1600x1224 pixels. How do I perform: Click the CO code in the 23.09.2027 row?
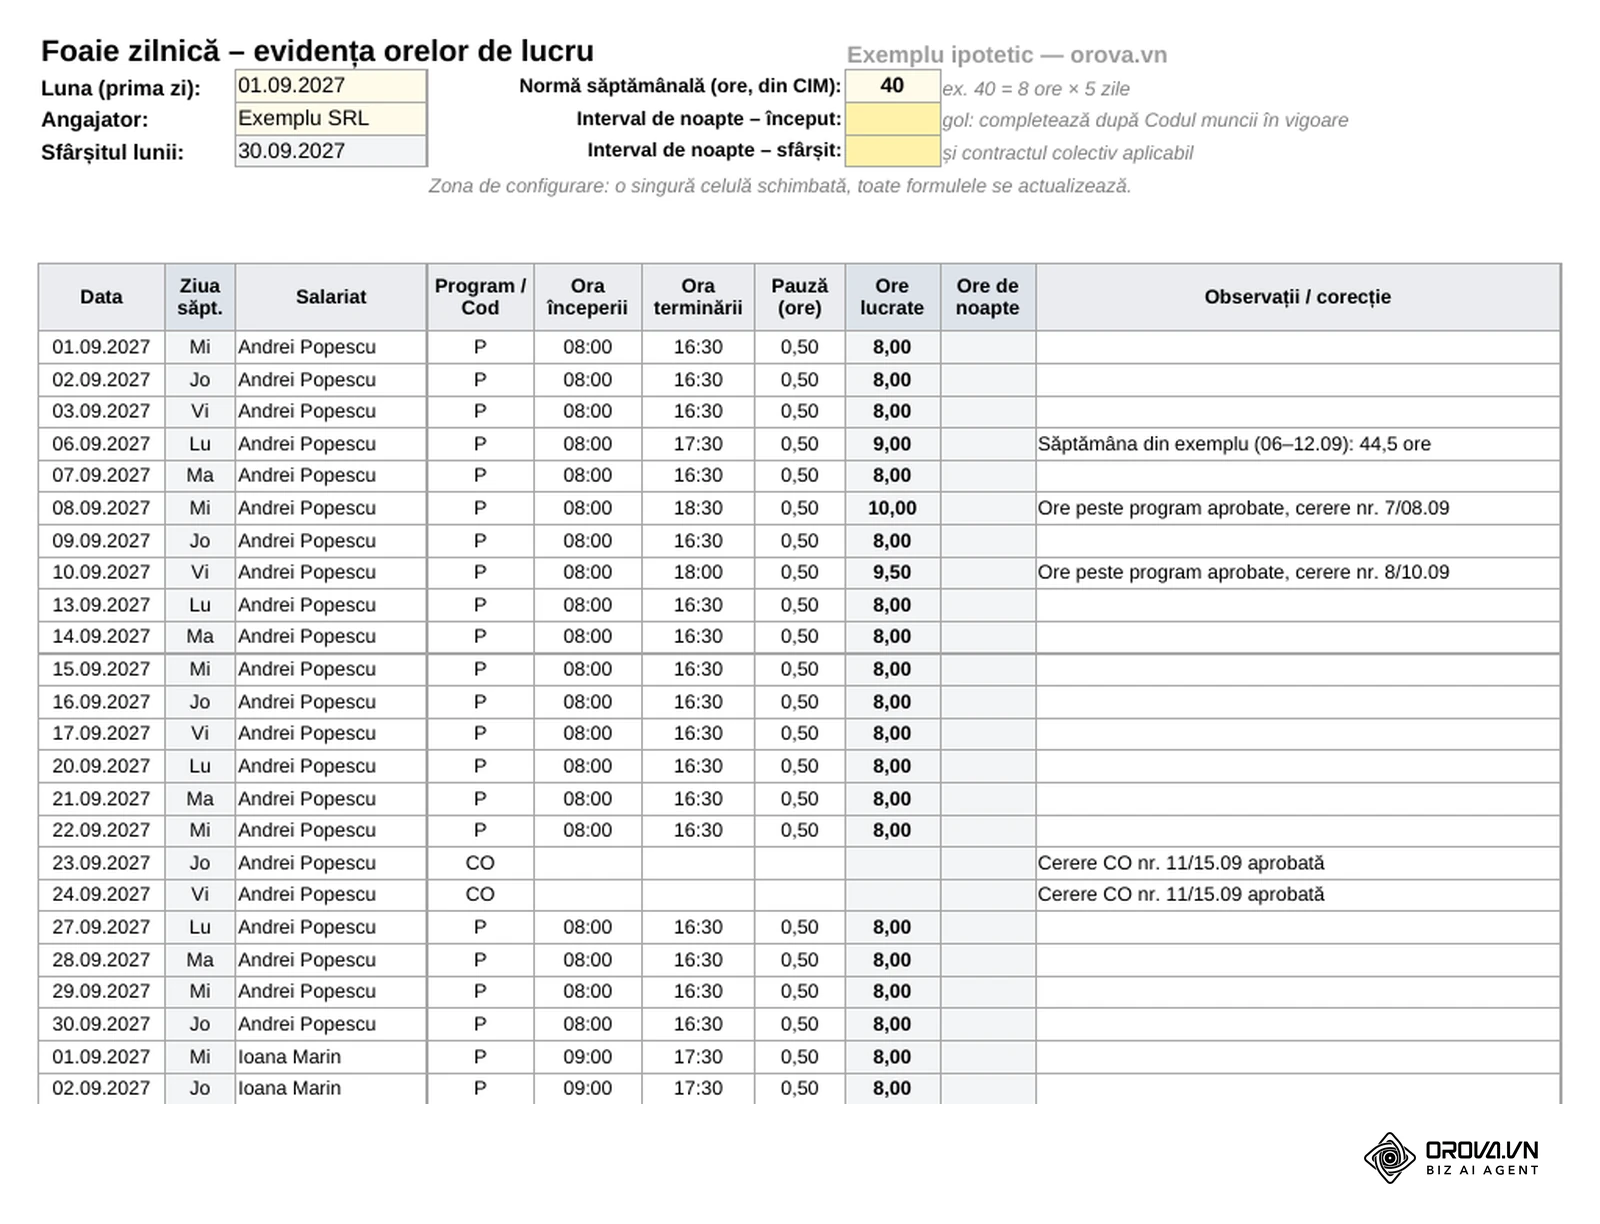coord(480,863)
